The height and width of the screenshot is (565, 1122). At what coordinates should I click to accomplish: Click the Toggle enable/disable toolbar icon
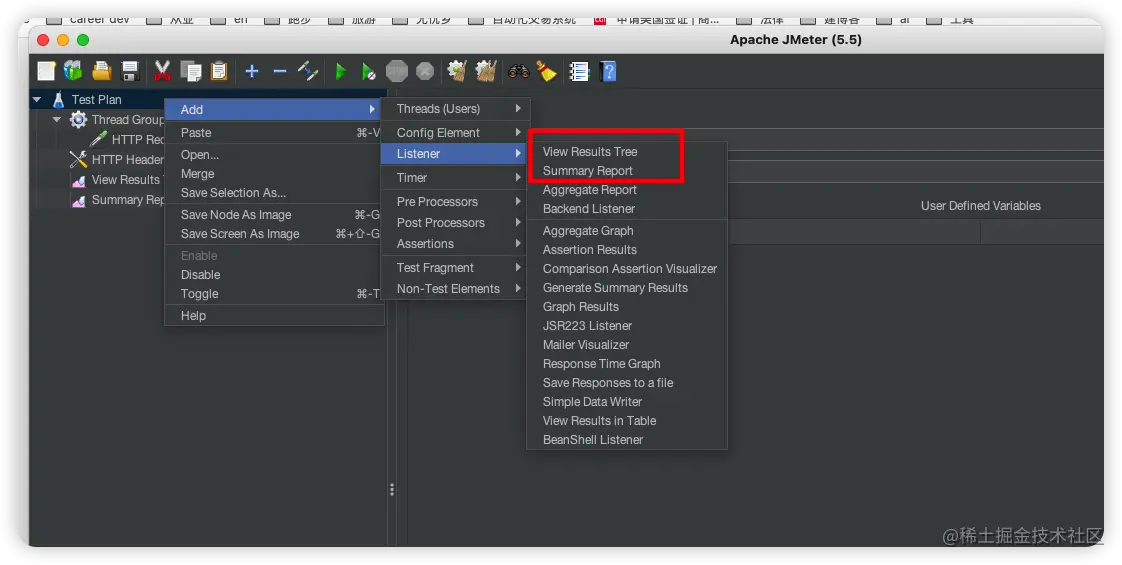pyautogui.click(x=308, y=71)
